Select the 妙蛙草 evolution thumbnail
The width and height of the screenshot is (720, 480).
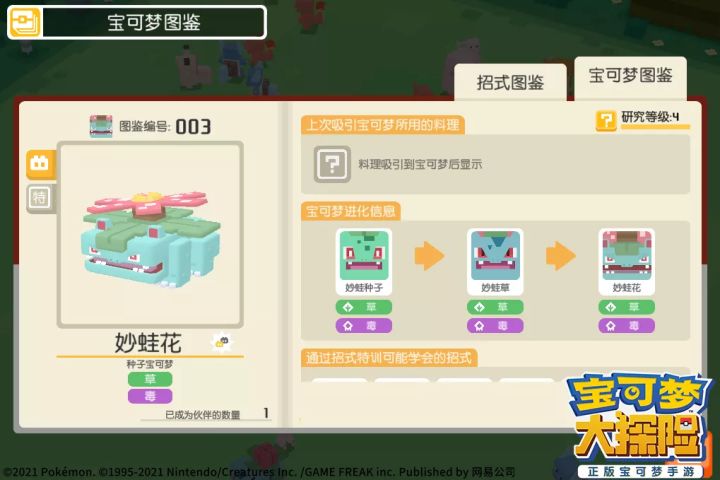pos(495,262)
